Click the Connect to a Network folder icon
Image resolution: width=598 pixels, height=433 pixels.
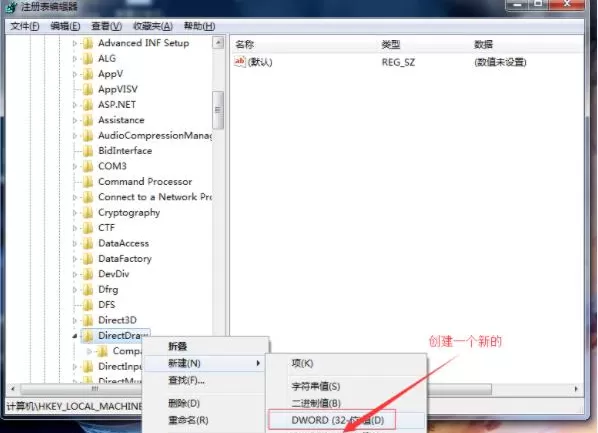[x=88, y=197]
